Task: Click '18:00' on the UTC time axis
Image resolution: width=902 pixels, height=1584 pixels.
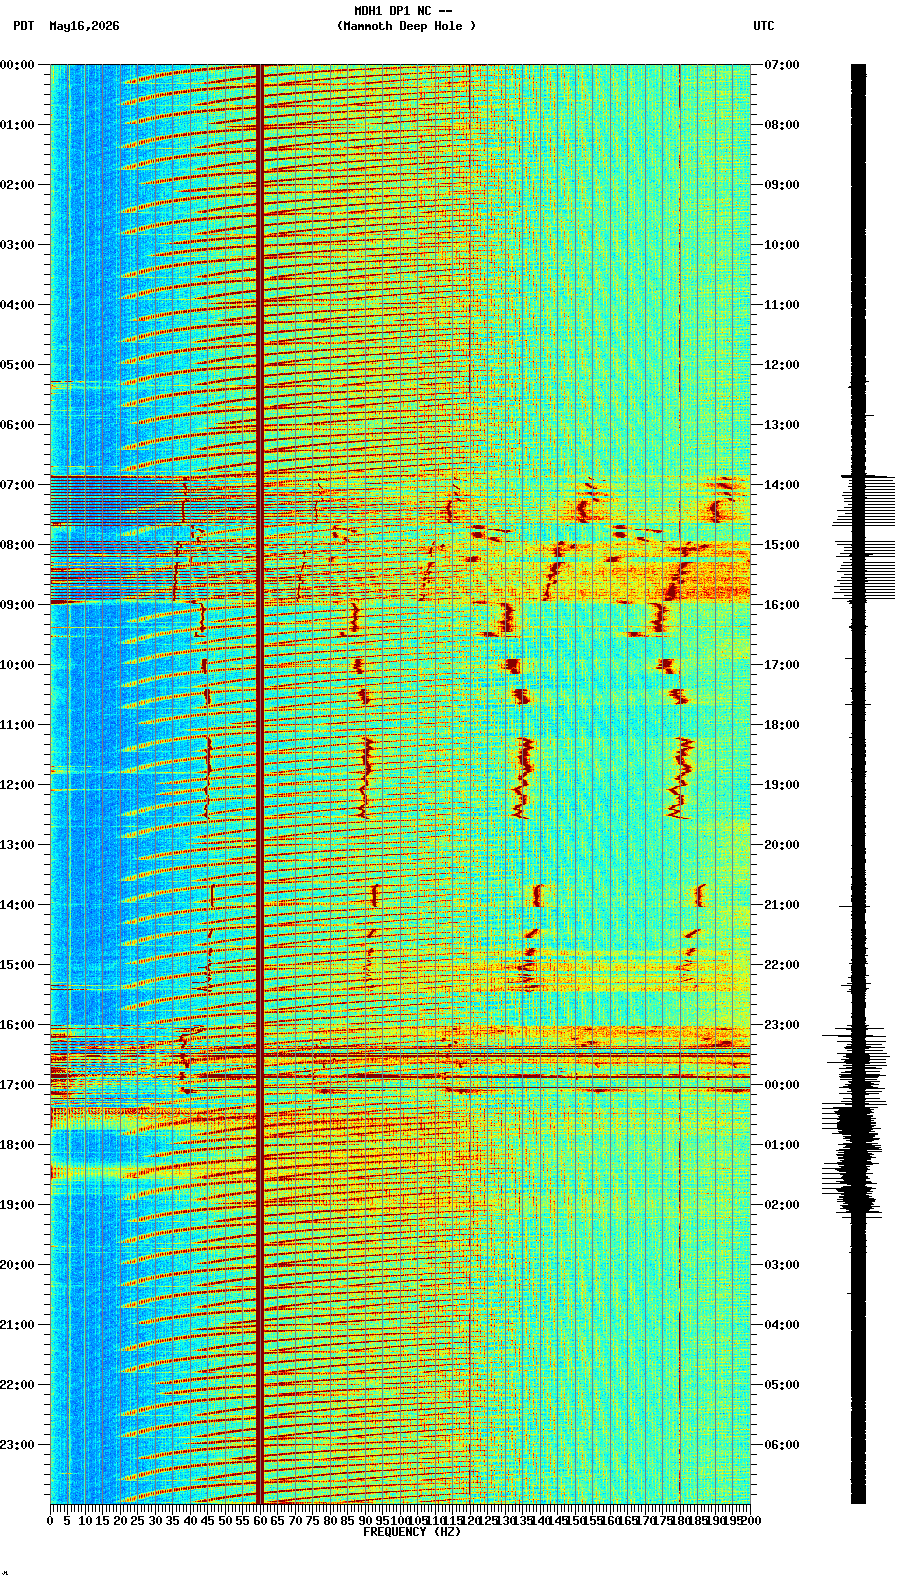Action: click(782, 725)
